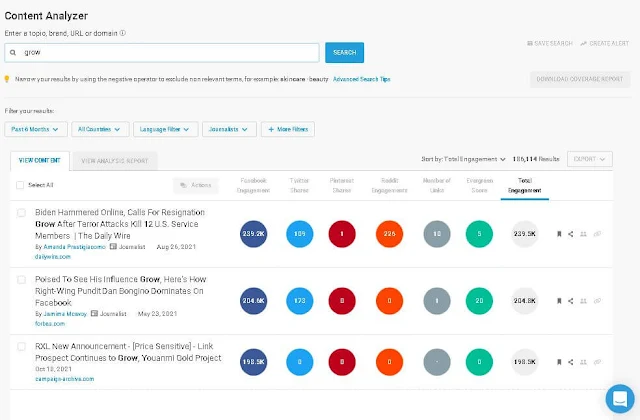Switch to the View Analysis Report tab
Screen dimensions: 640x420
tap(115, 161)
